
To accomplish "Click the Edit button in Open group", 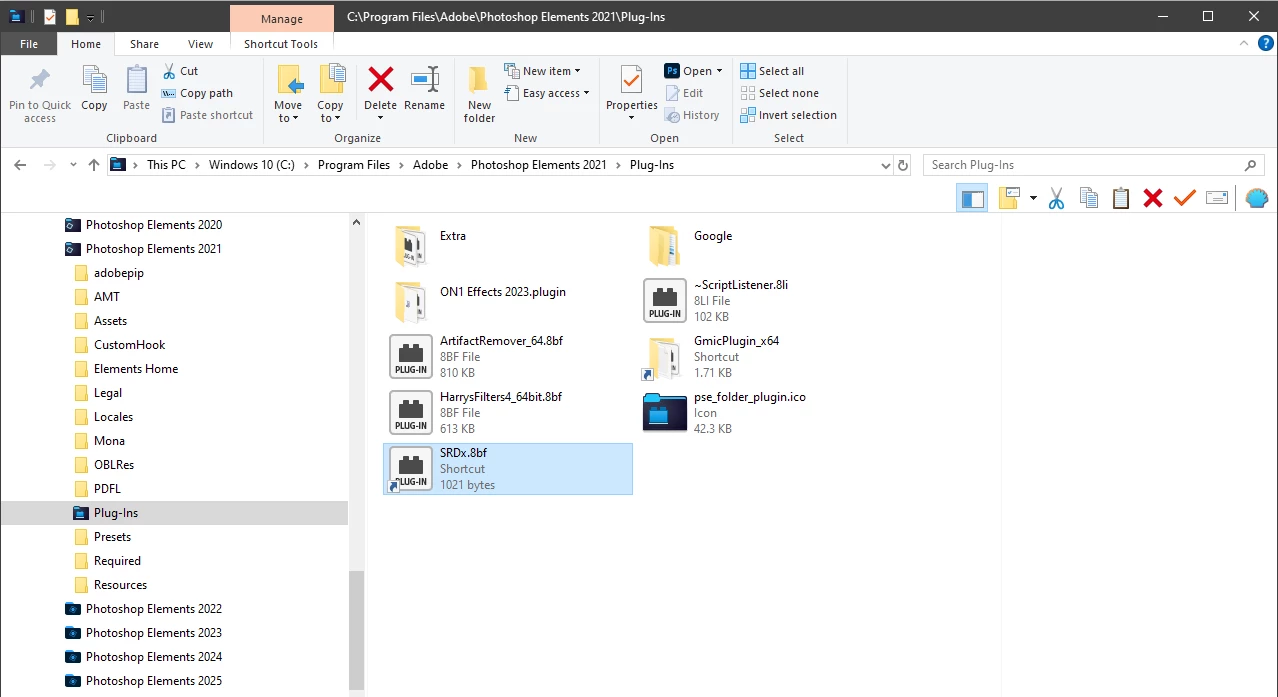I will point(684,93).
